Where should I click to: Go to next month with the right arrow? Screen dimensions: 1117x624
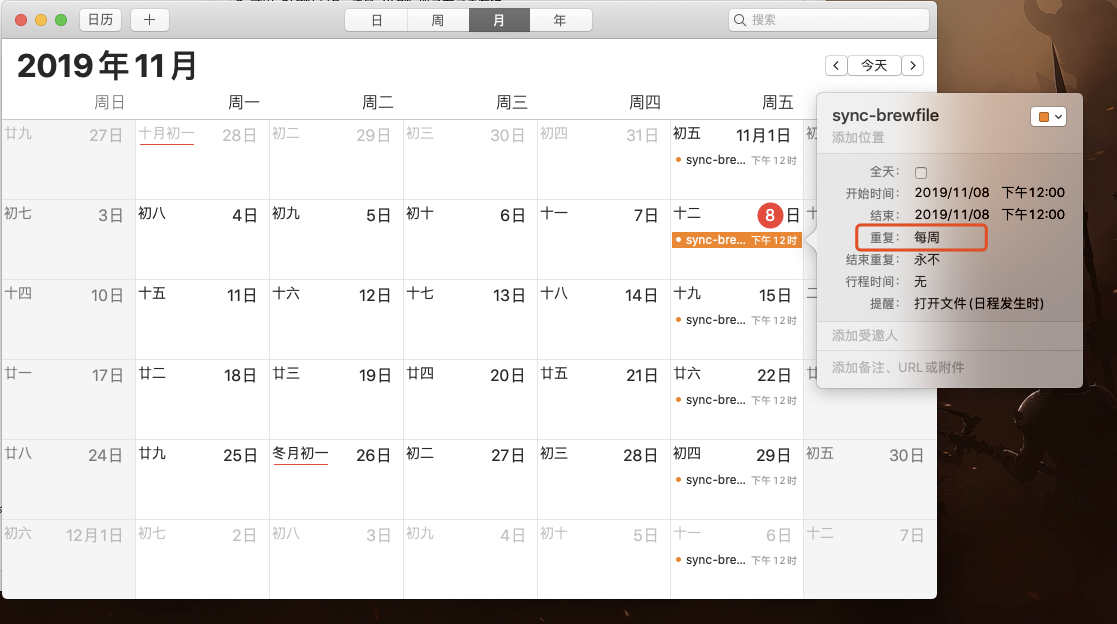(x=912, y=65)
